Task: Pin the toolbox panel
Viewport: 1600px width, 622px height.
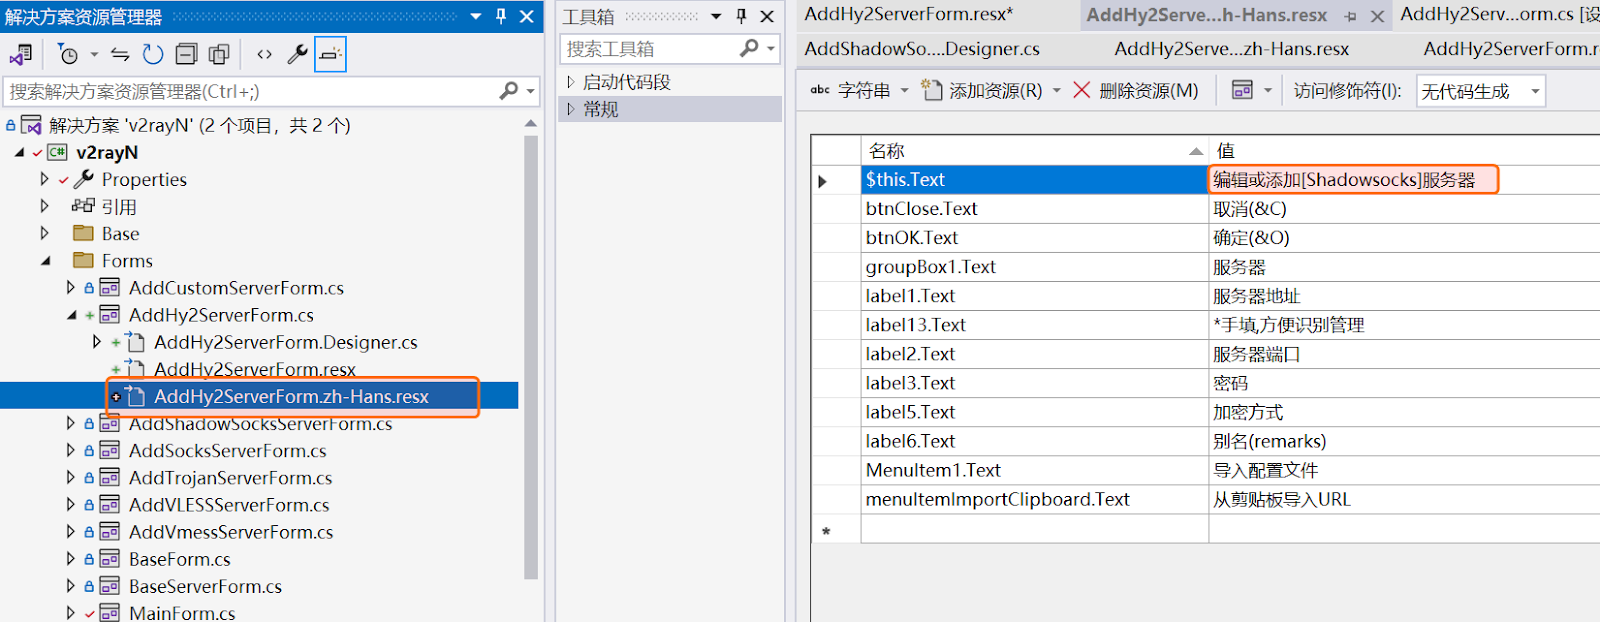Action: (741, 16)
